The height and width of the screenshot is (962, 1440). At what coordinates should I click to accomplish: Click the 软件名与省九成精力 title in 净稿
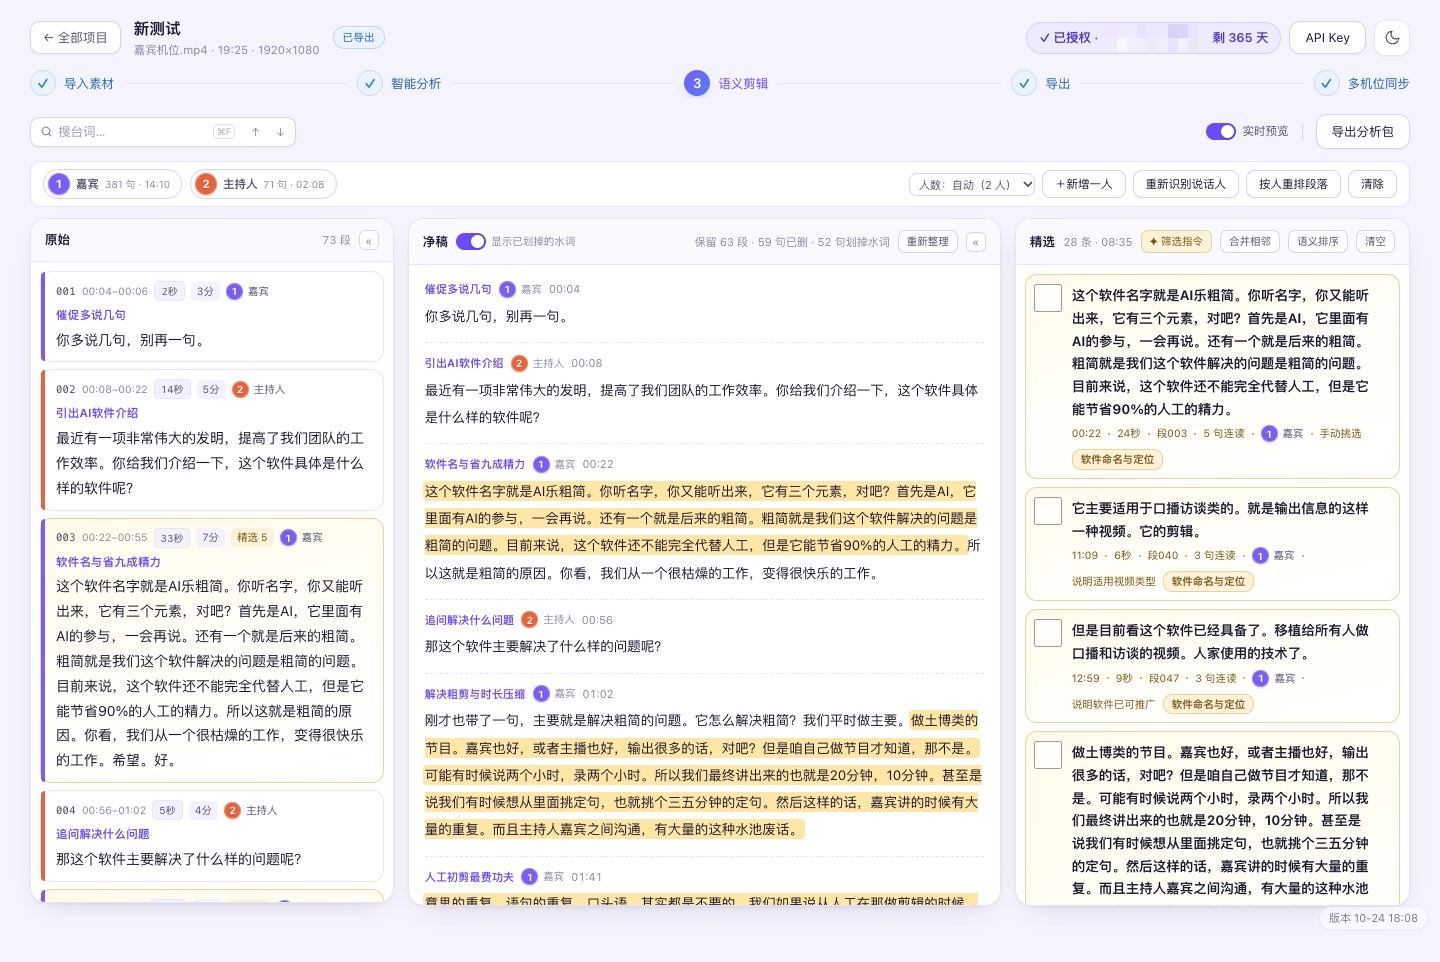point(475,464)
